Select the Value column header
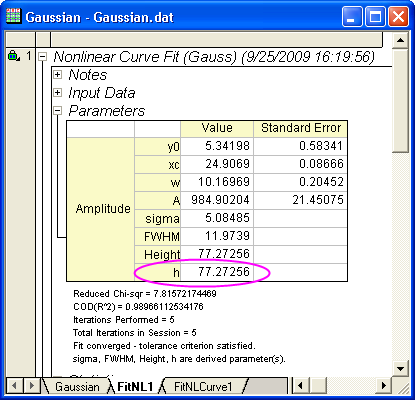This screenshot has width=415, height=400. (217, 129)
